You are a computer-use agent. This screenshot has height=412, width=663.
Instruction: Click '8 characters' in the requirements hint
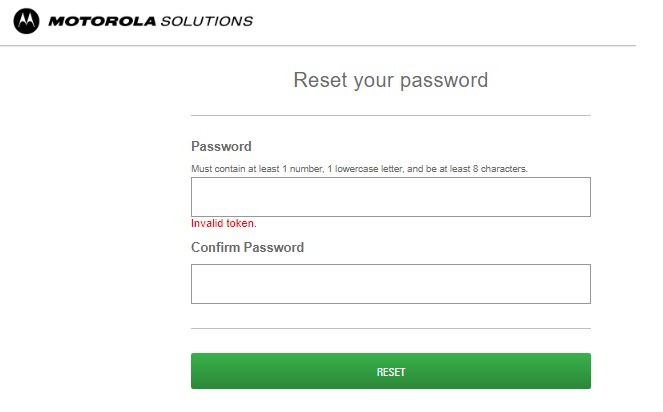pyautogui.click(x=500, y=169)
